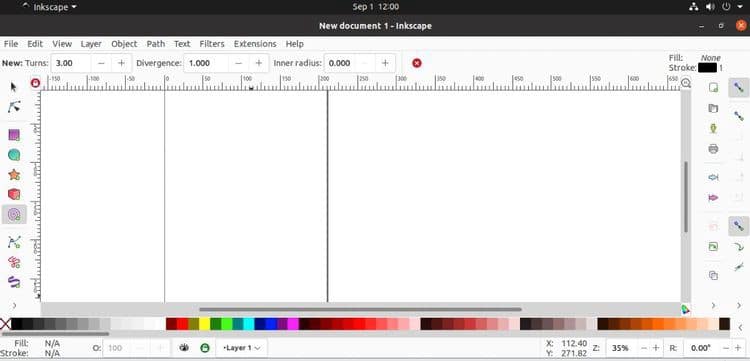Select the Pencil freehand tool

coord(14,262)
